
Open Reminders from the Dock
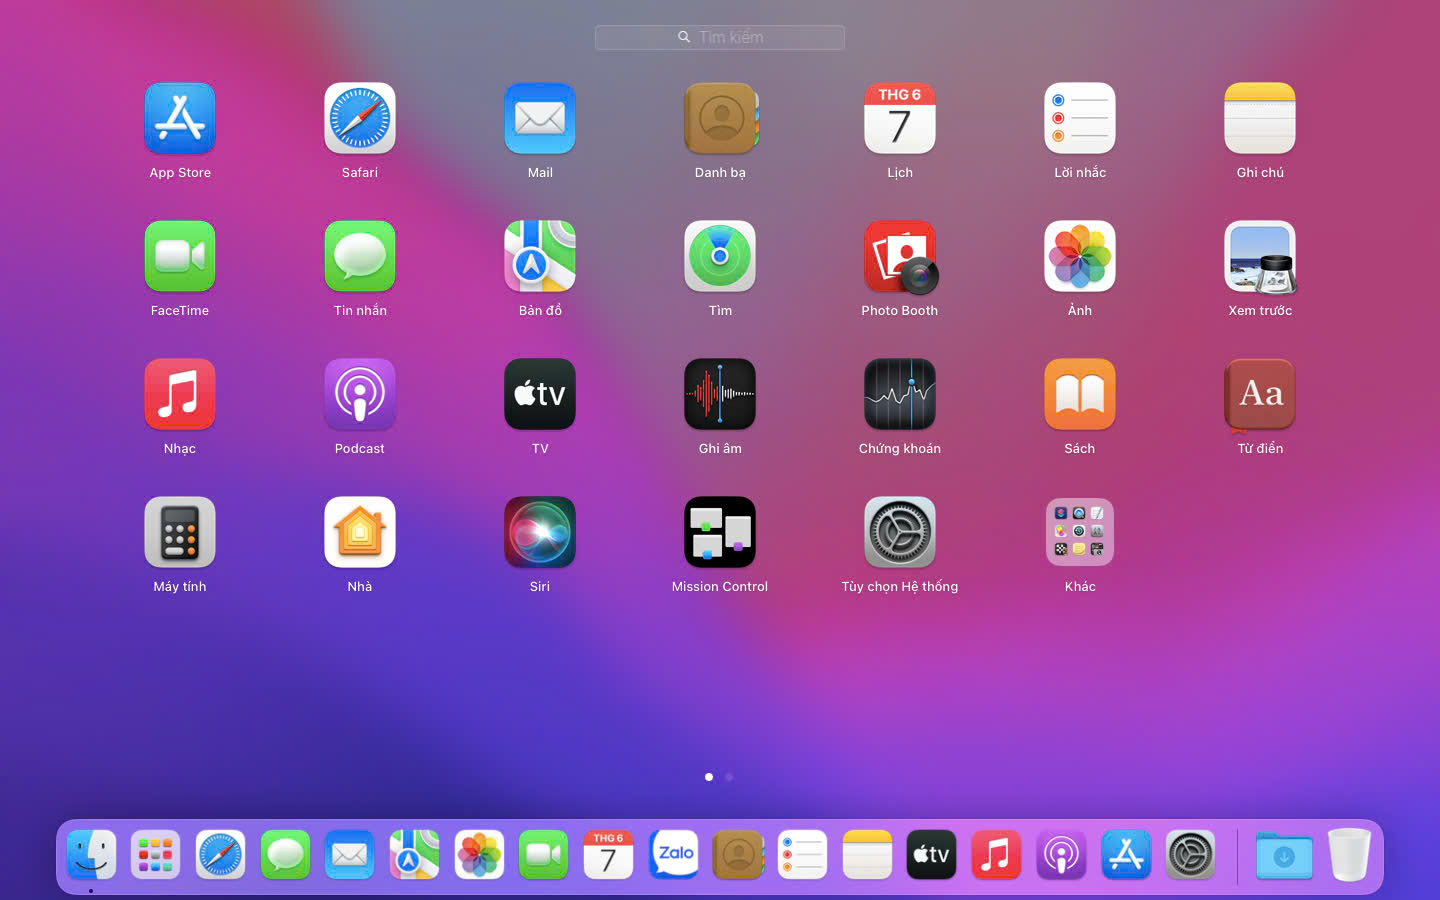coord(802,855)
